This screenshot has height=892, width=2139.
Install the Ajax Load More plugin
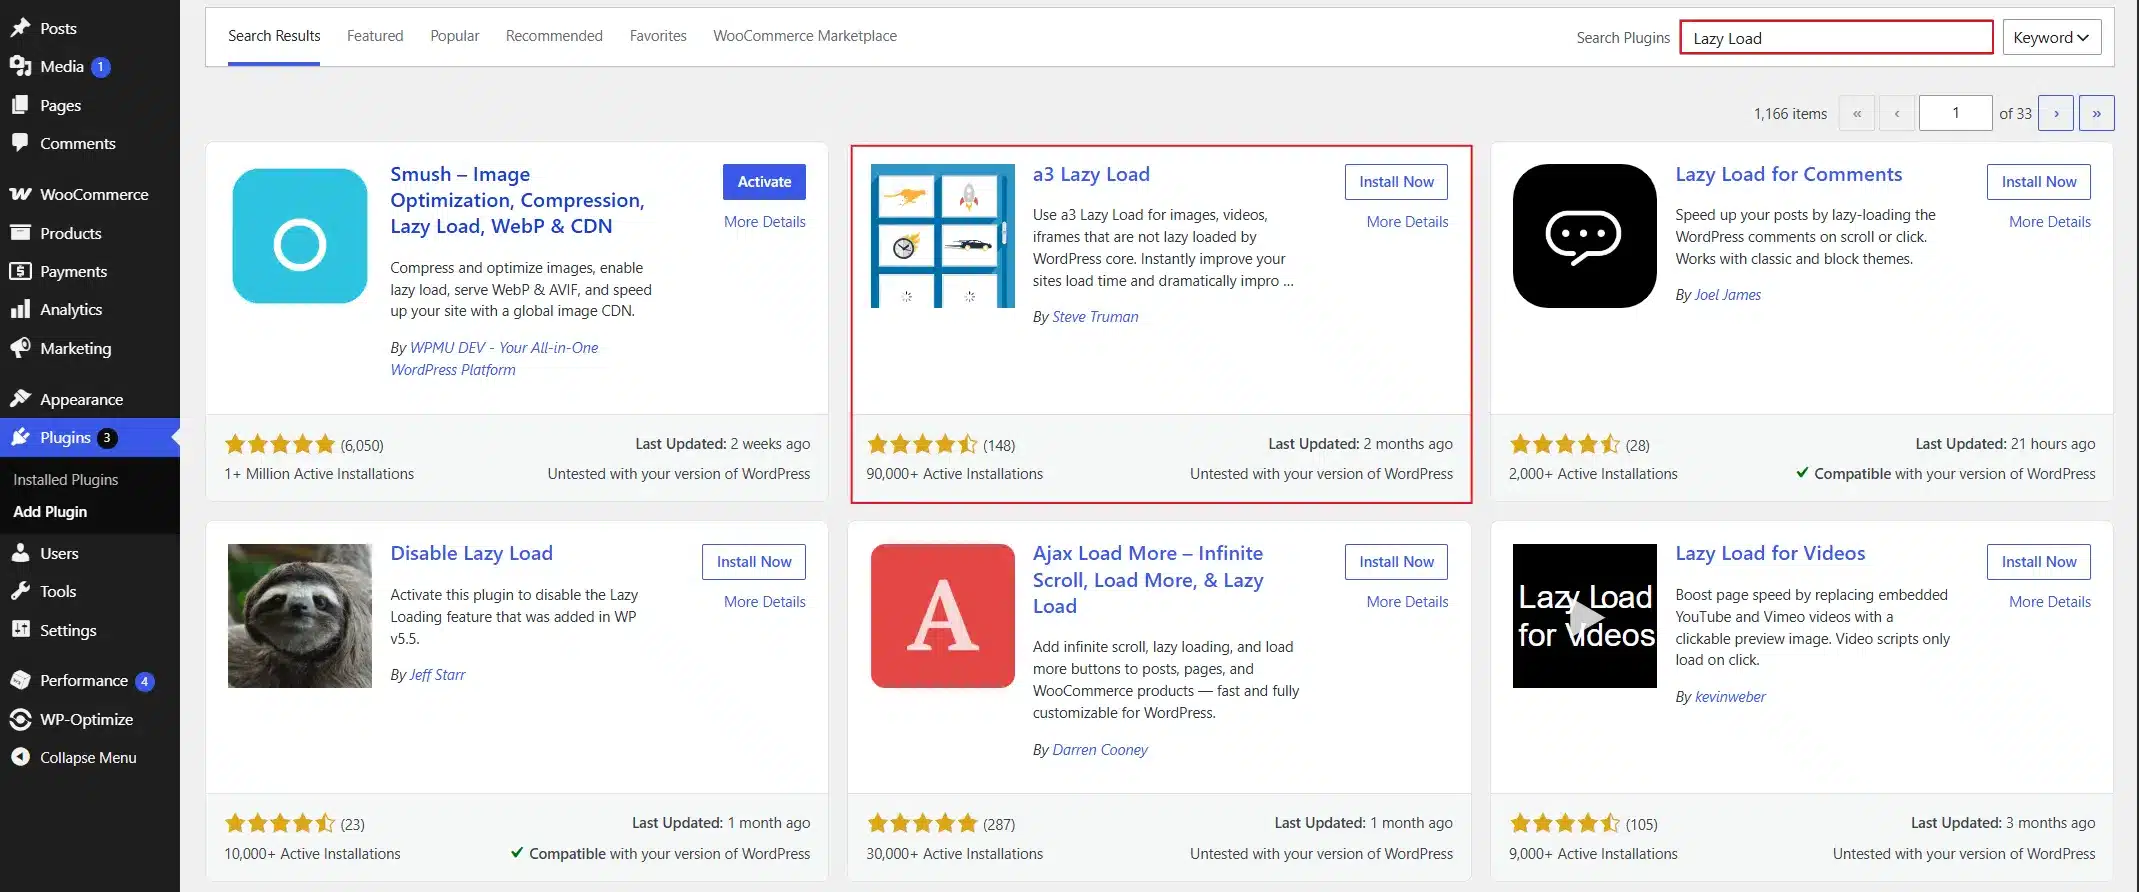(x=1396, y=562)
